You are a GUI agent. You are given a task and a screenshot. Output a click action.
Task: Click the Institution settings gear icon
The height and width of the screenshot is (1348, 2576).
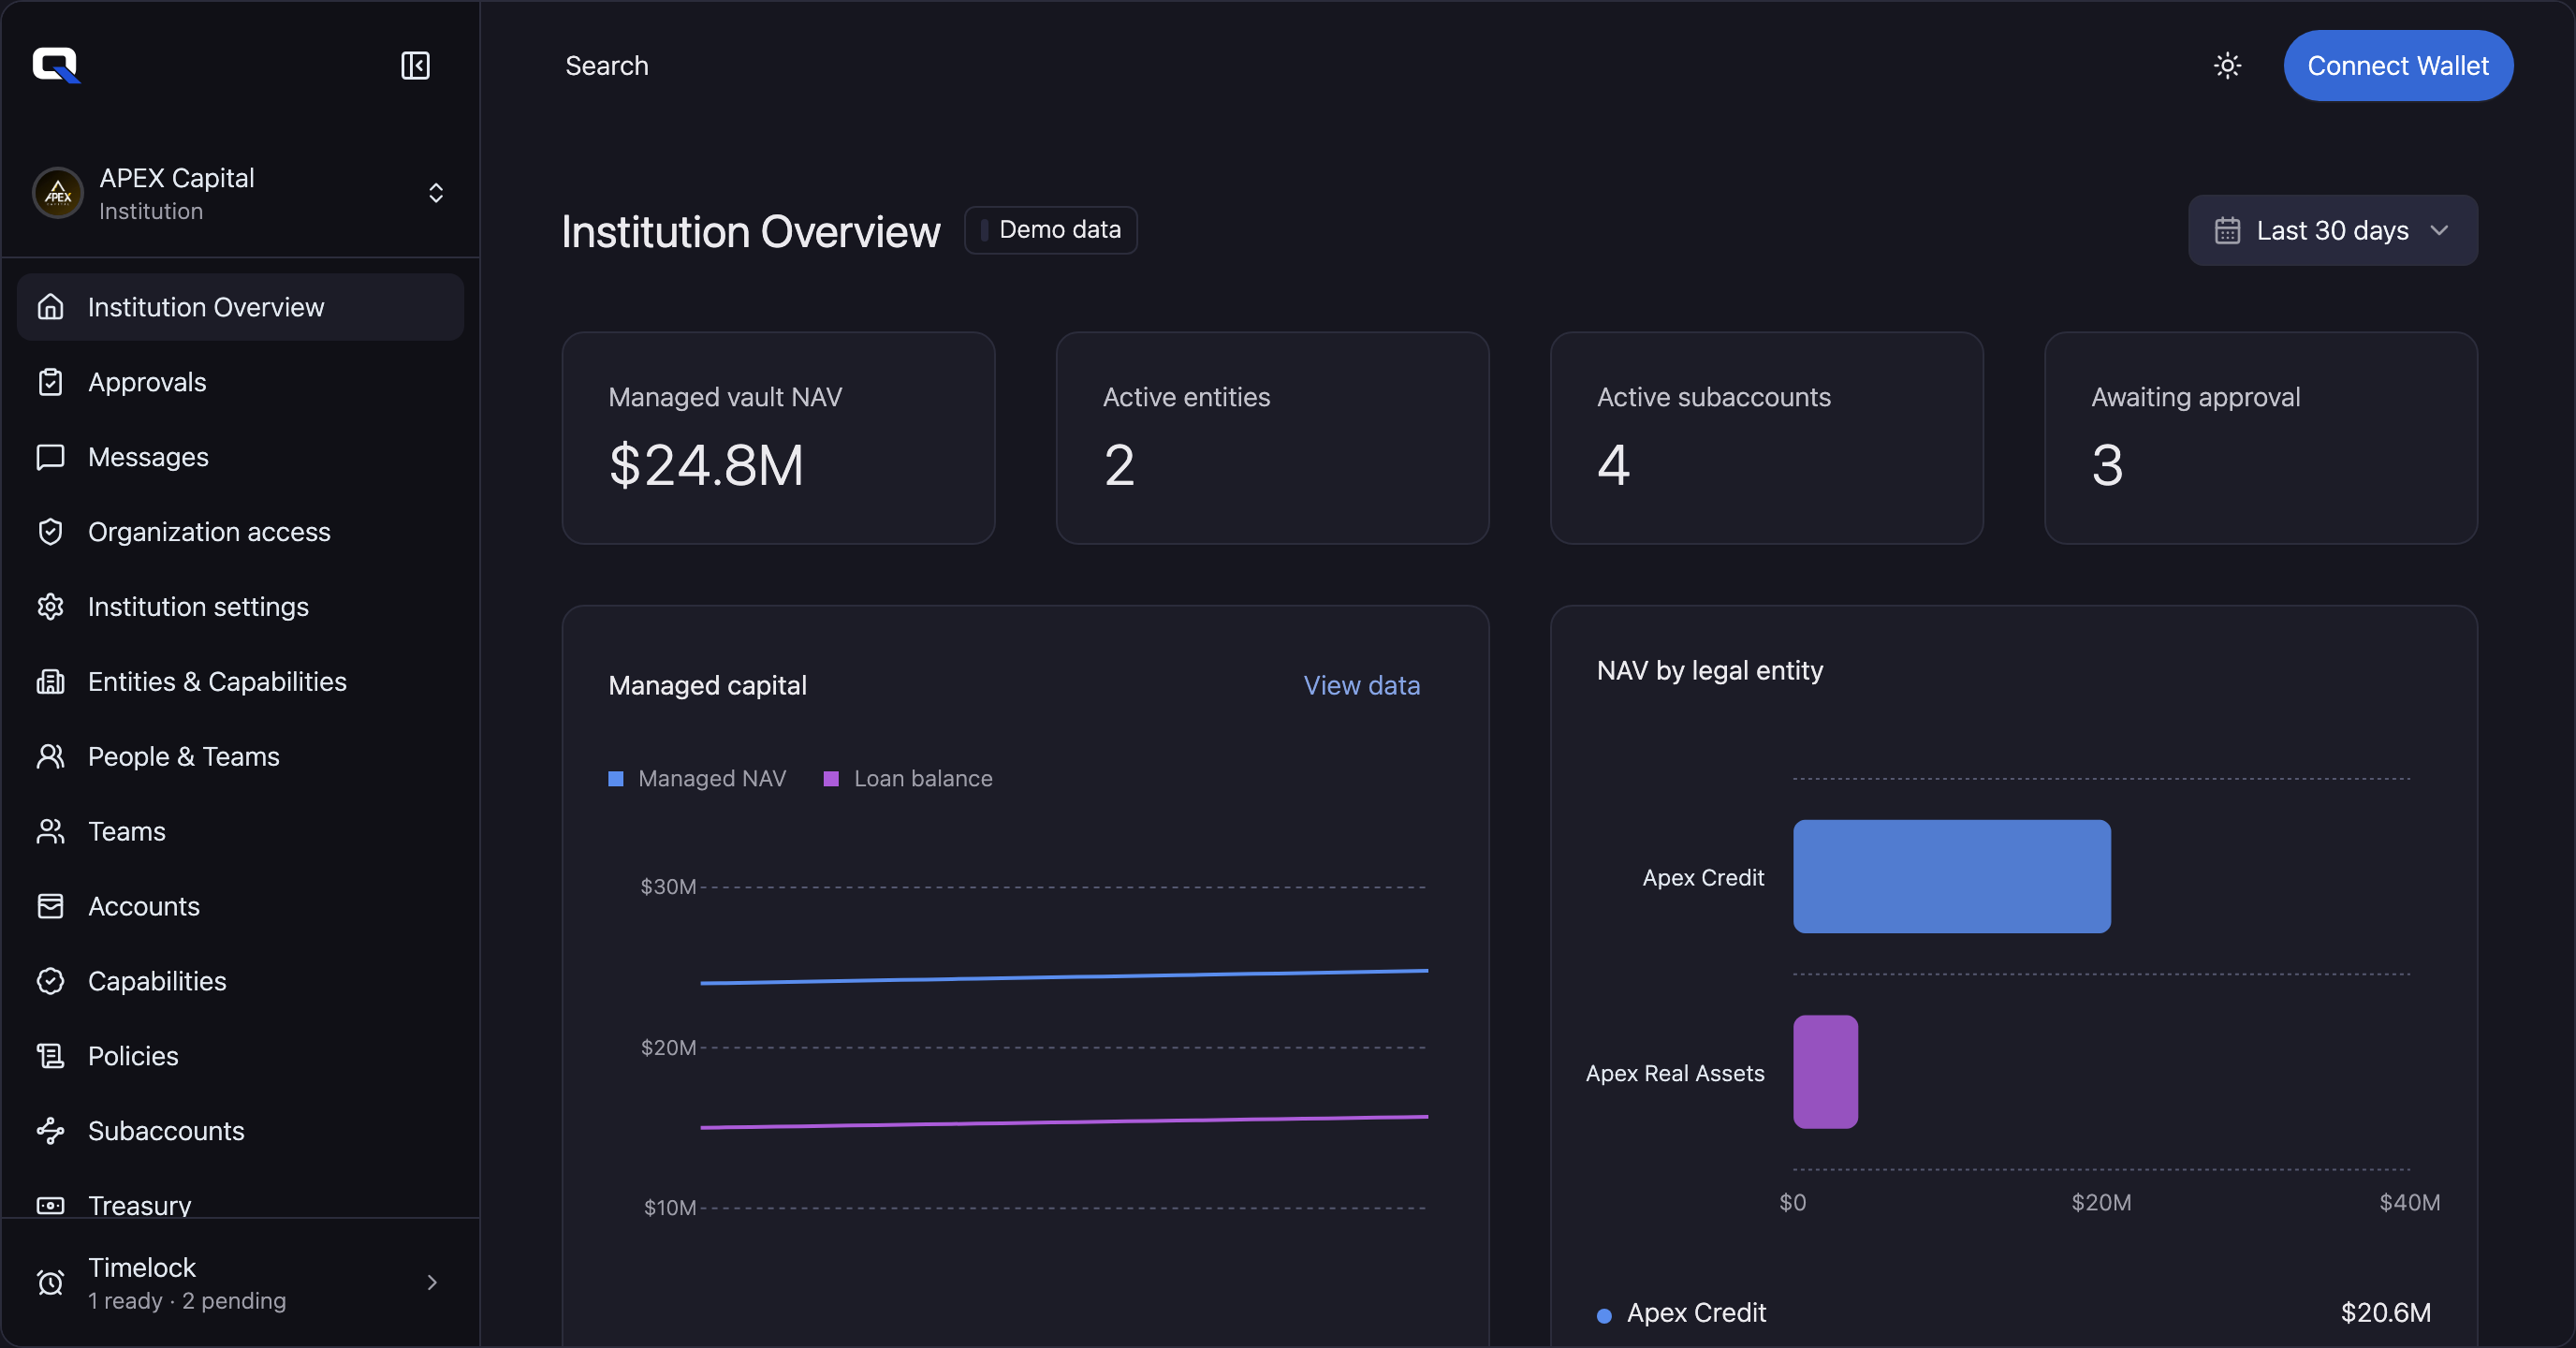coord(50,607)
